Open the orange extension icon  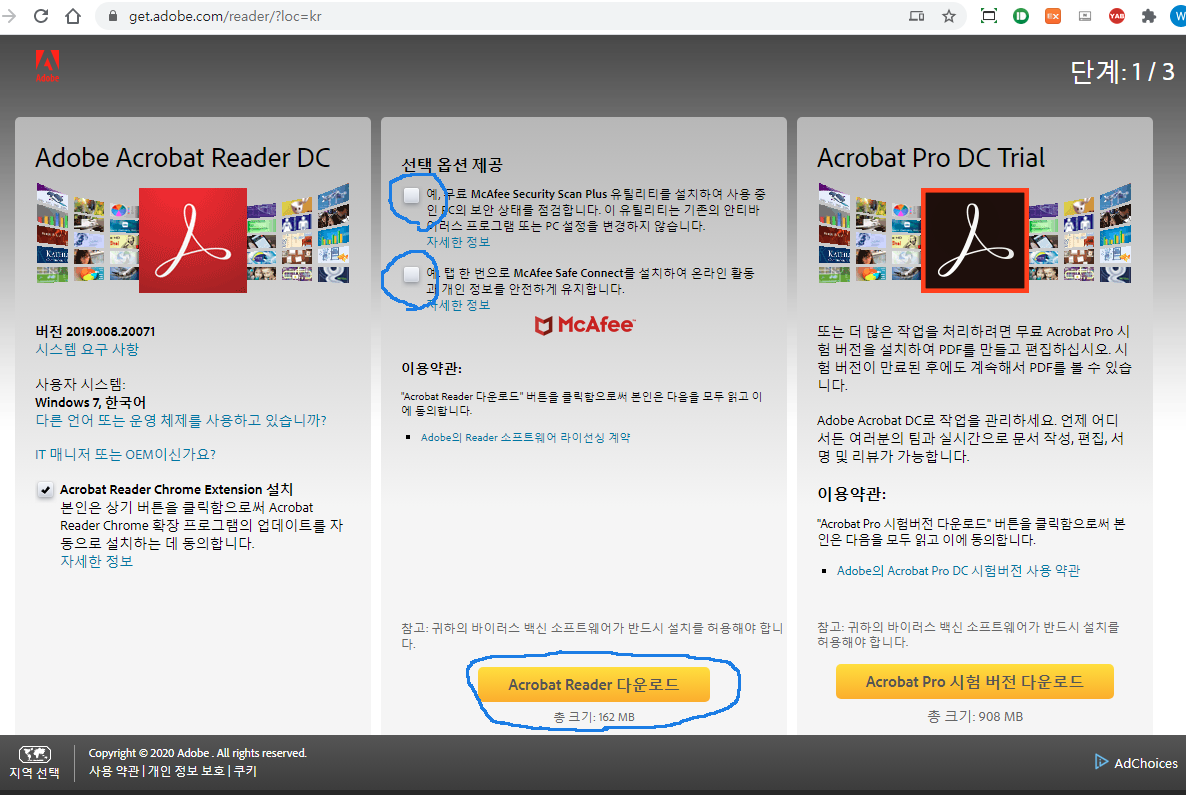(1053, 16)
